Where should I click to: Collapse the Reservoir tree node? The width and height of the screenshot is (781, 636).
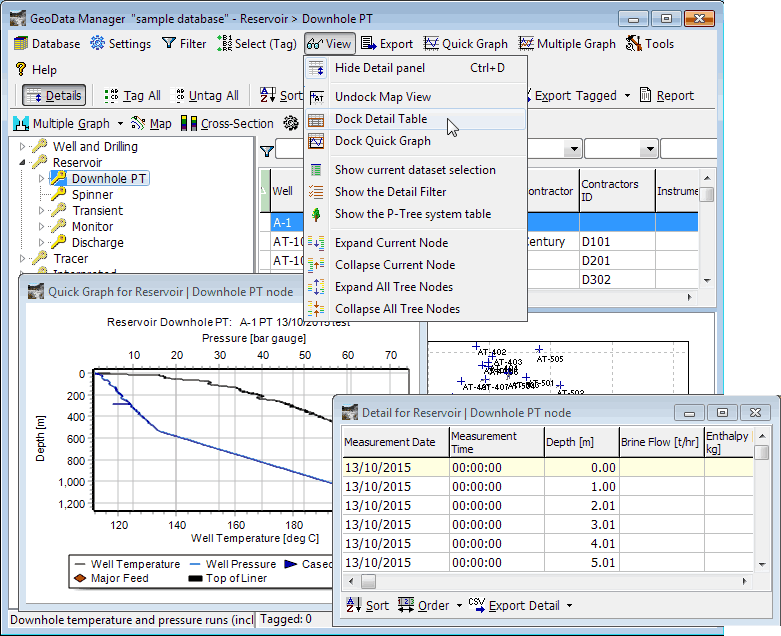pyautogui.click(x=22, y=162)
